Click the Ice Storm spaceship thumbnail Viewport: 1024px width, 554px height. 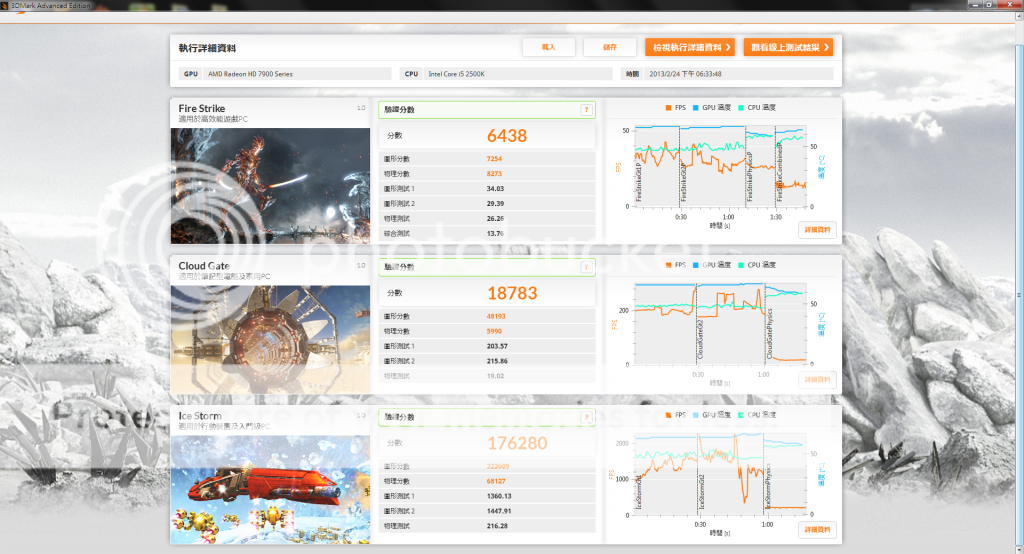point(270,490)
